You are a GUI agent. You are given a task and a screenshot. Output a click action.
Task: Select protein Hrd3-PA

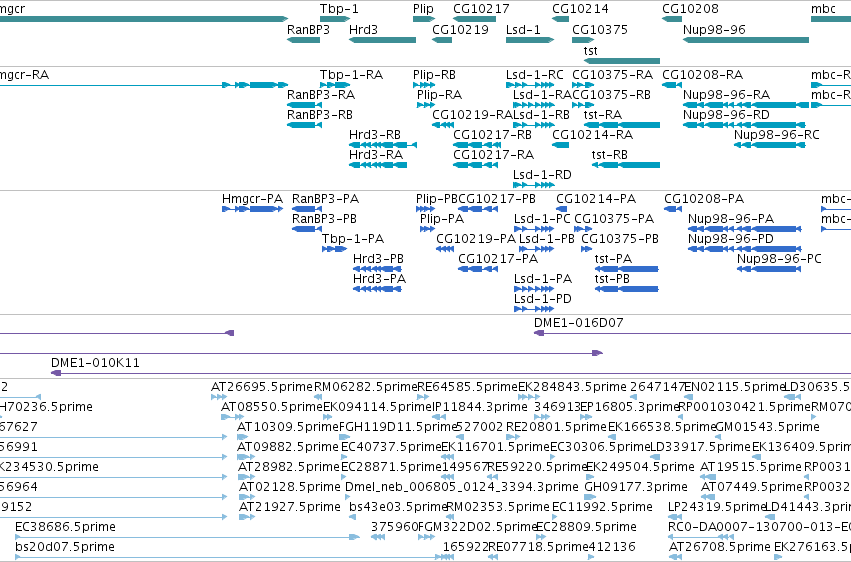[377, 289]
